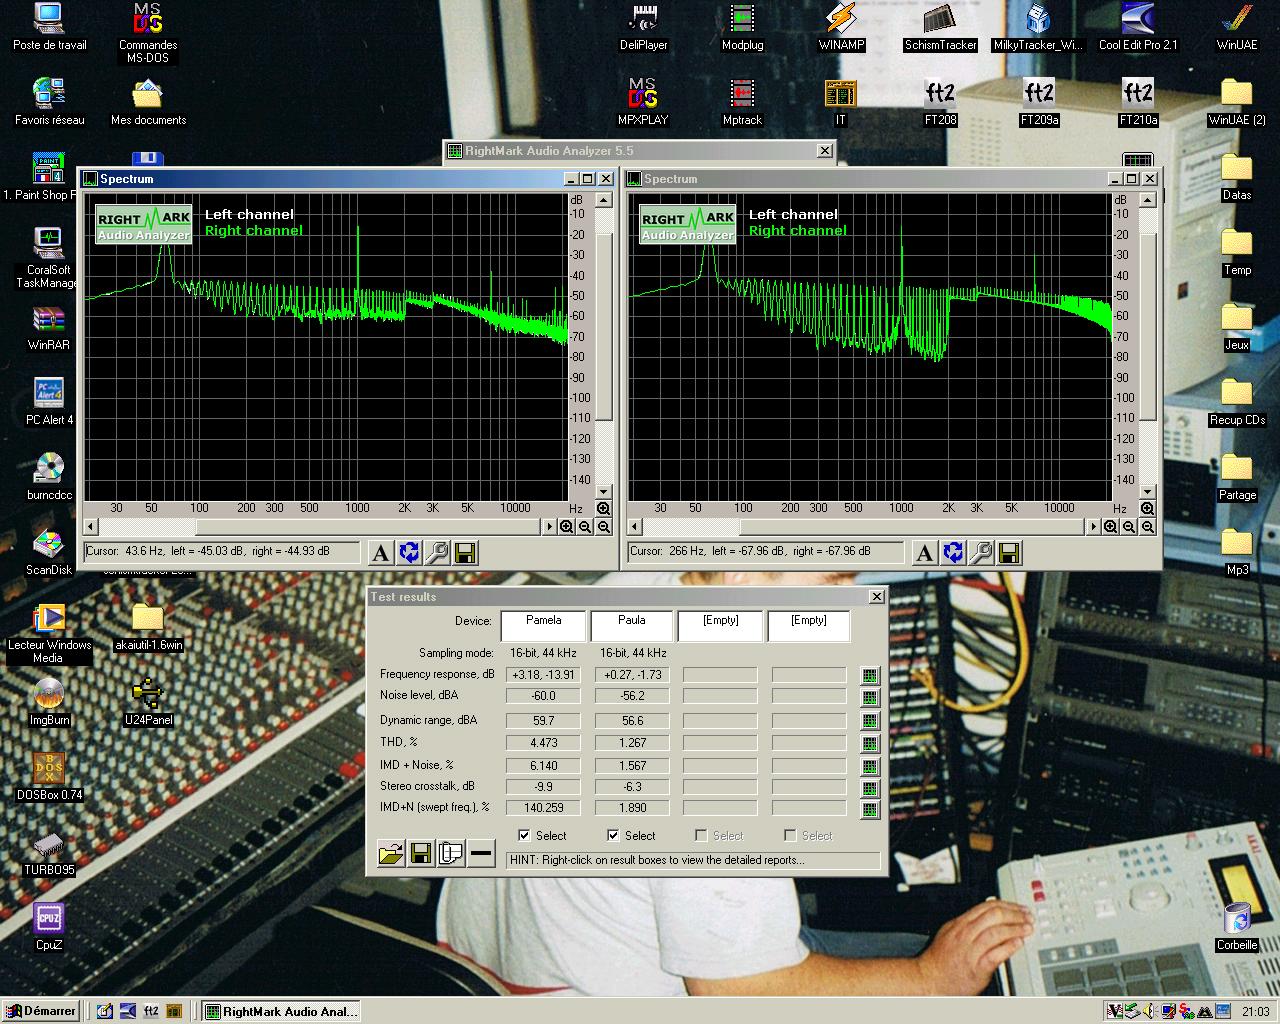This screenshot has height=1024, width=1280.
Task: Uncheck the Select box under Paula
Action: pos(613,835)
